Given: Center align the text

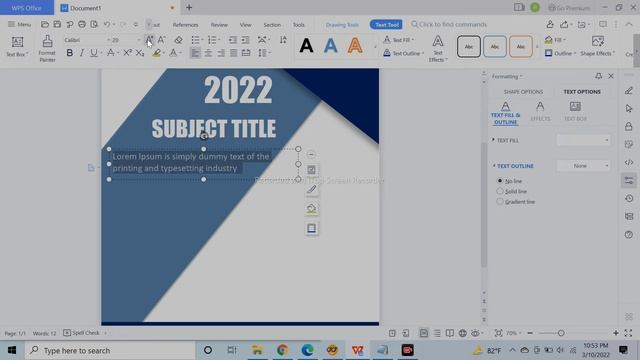Looking at the screenshot, I should [x=208, y=53].
